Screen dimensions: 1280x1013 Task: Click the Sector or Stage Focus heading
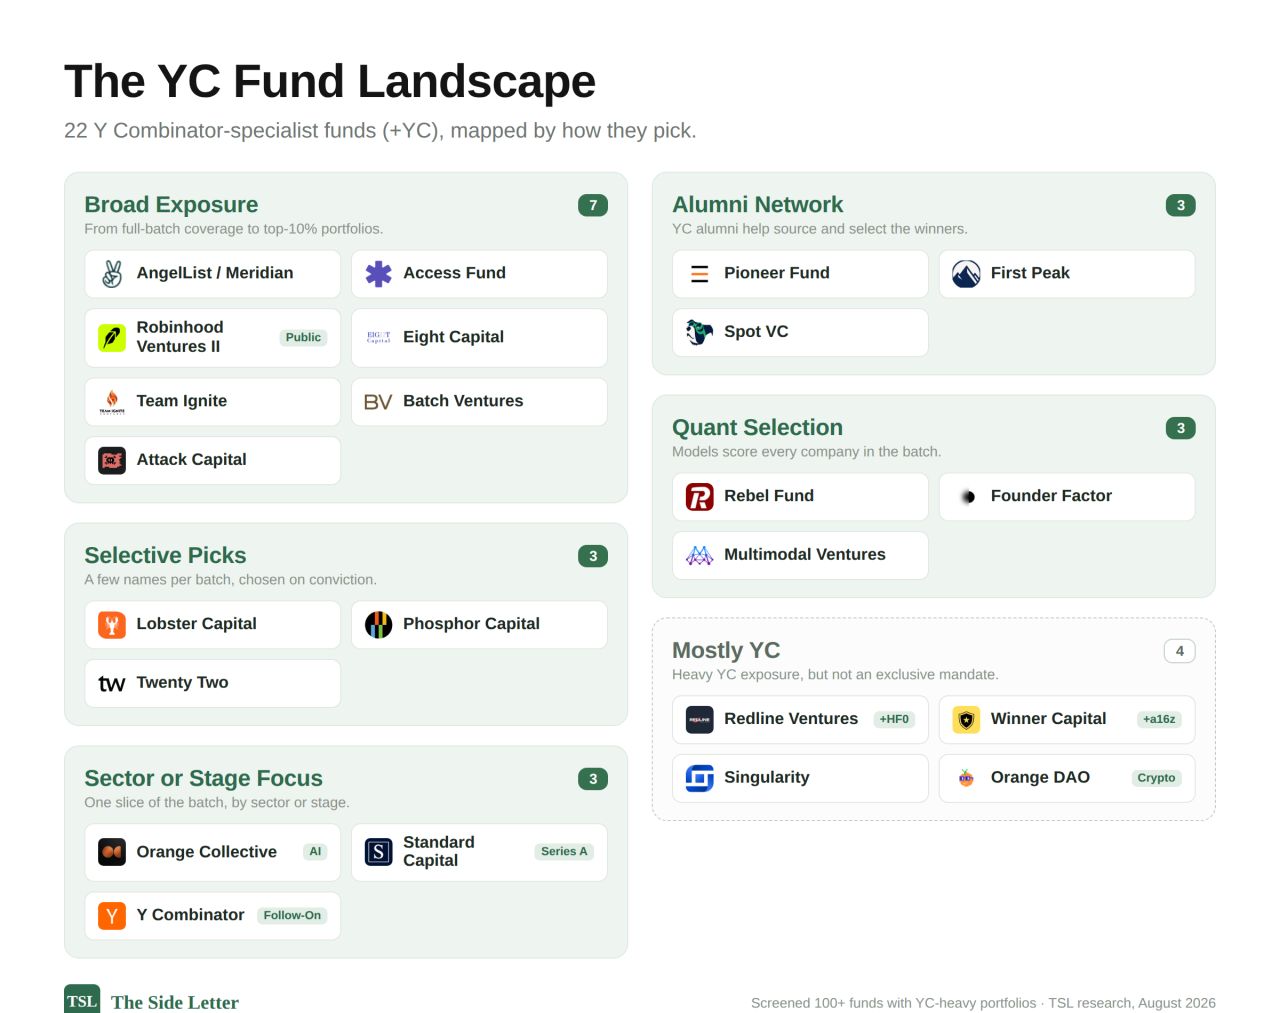pos(204,779)
